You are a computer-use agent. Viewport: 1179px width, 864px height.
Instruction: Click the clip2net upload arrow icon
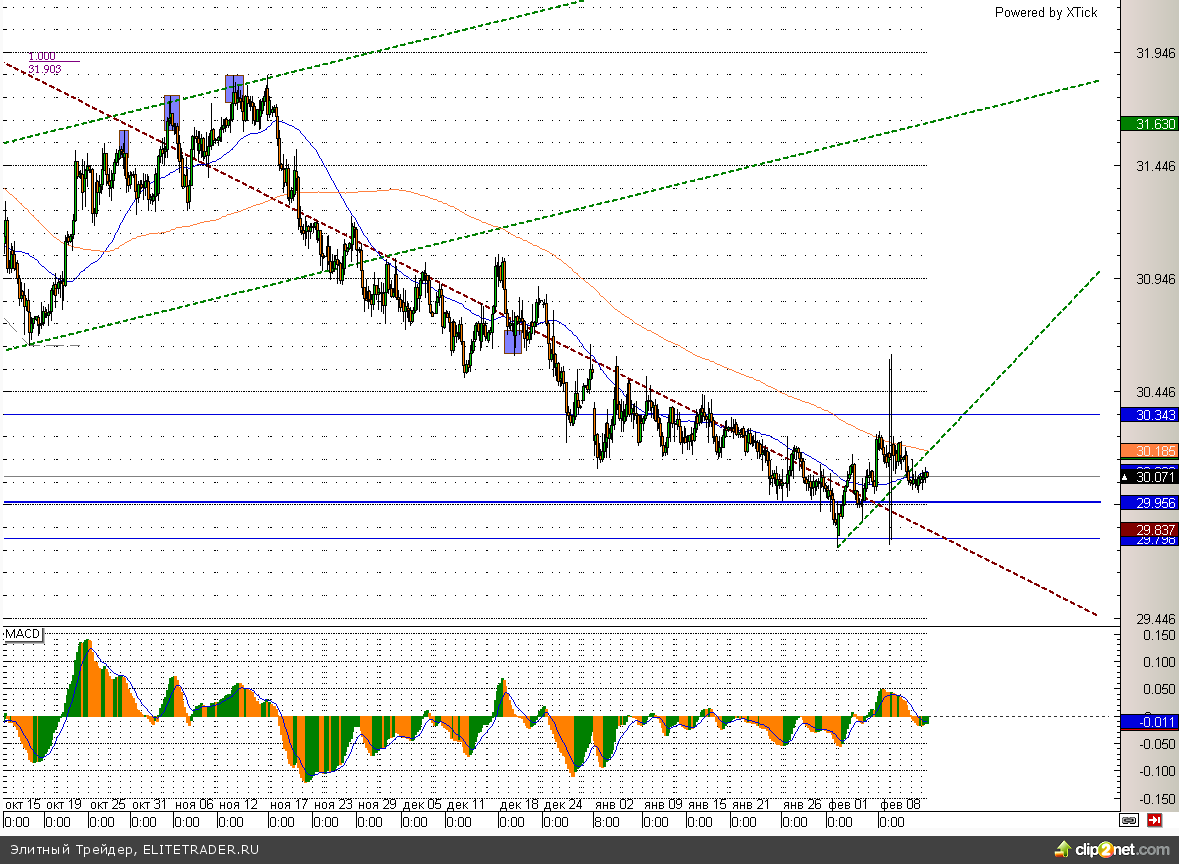[1064, 850]
